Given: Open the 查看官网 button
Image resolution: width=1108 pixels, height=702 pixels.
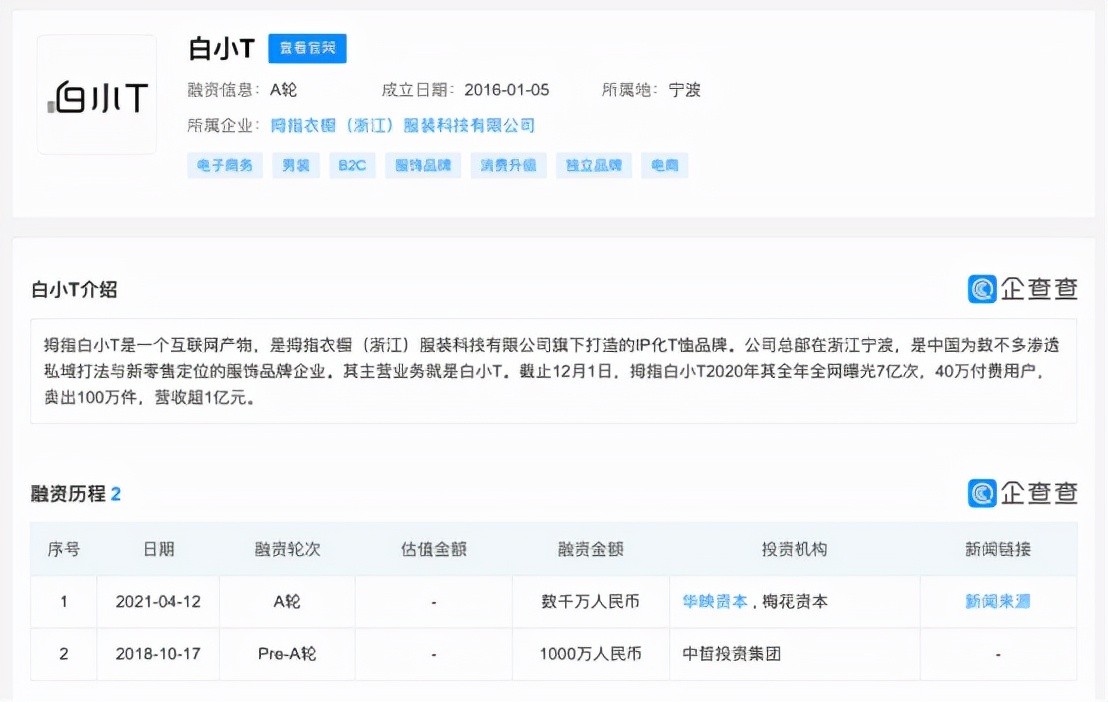Looking at the screenshot, I should (x=307, y=48).
